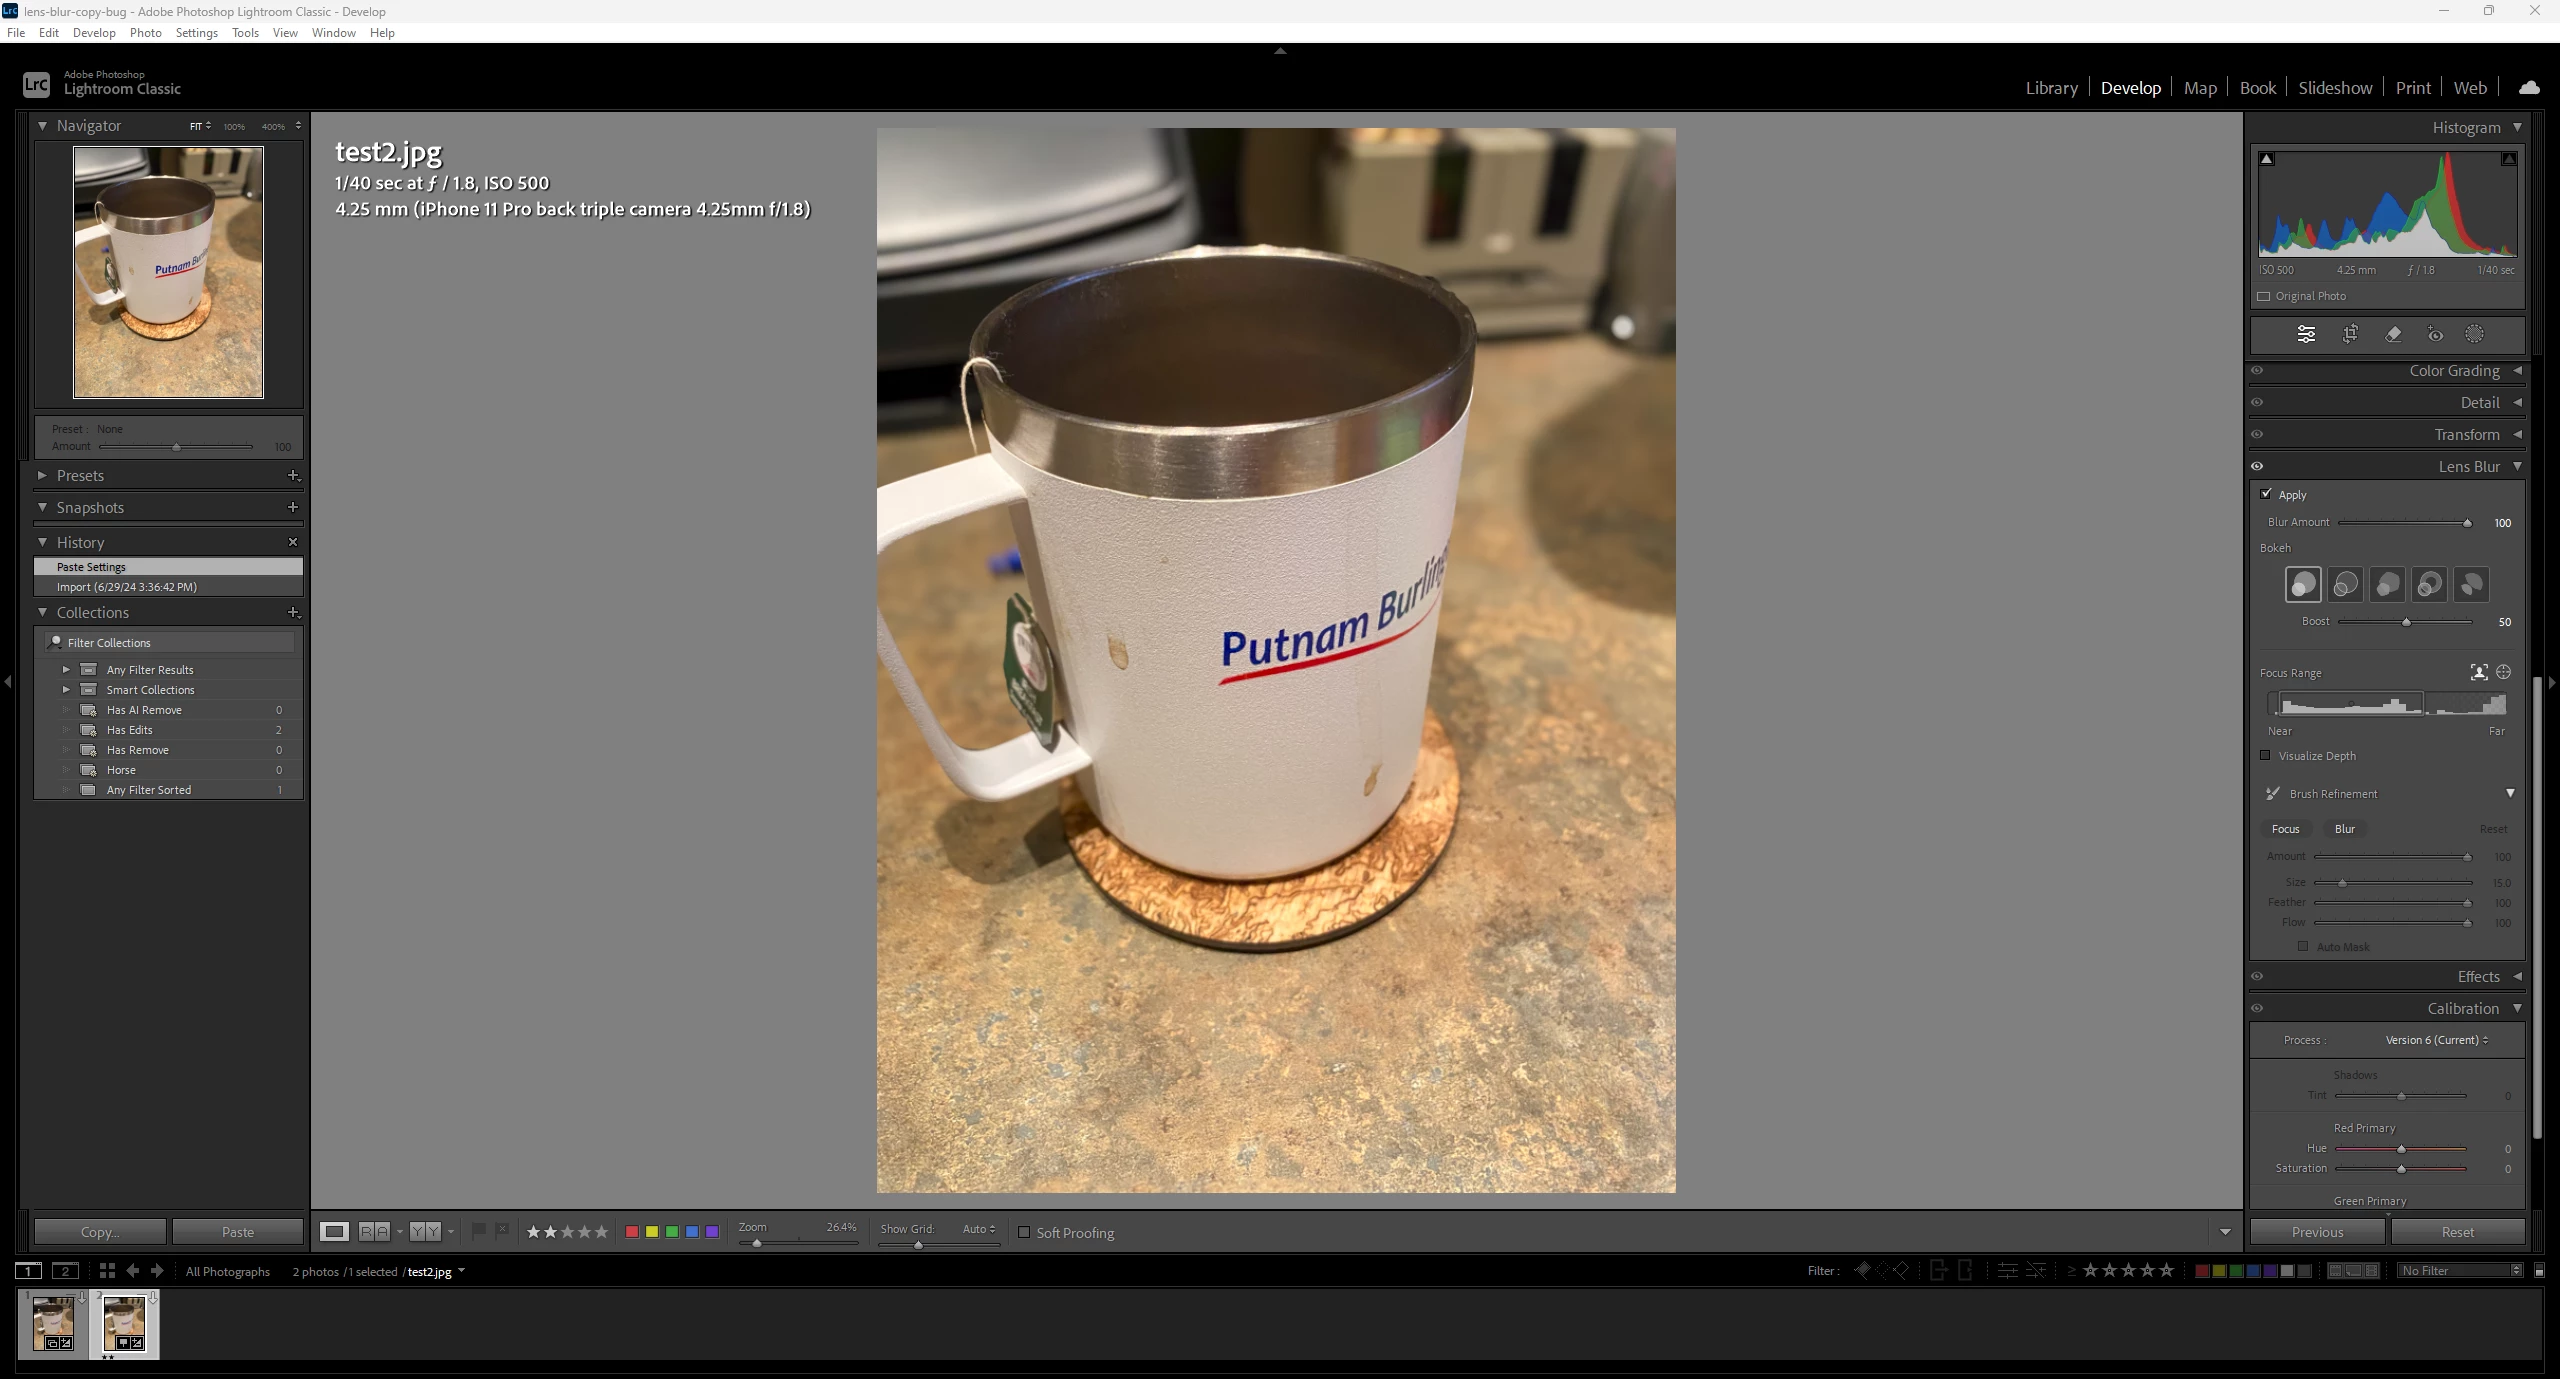
Task: Click the Grid view icon in filmstrip bar
Action: tap(107, 1270)
